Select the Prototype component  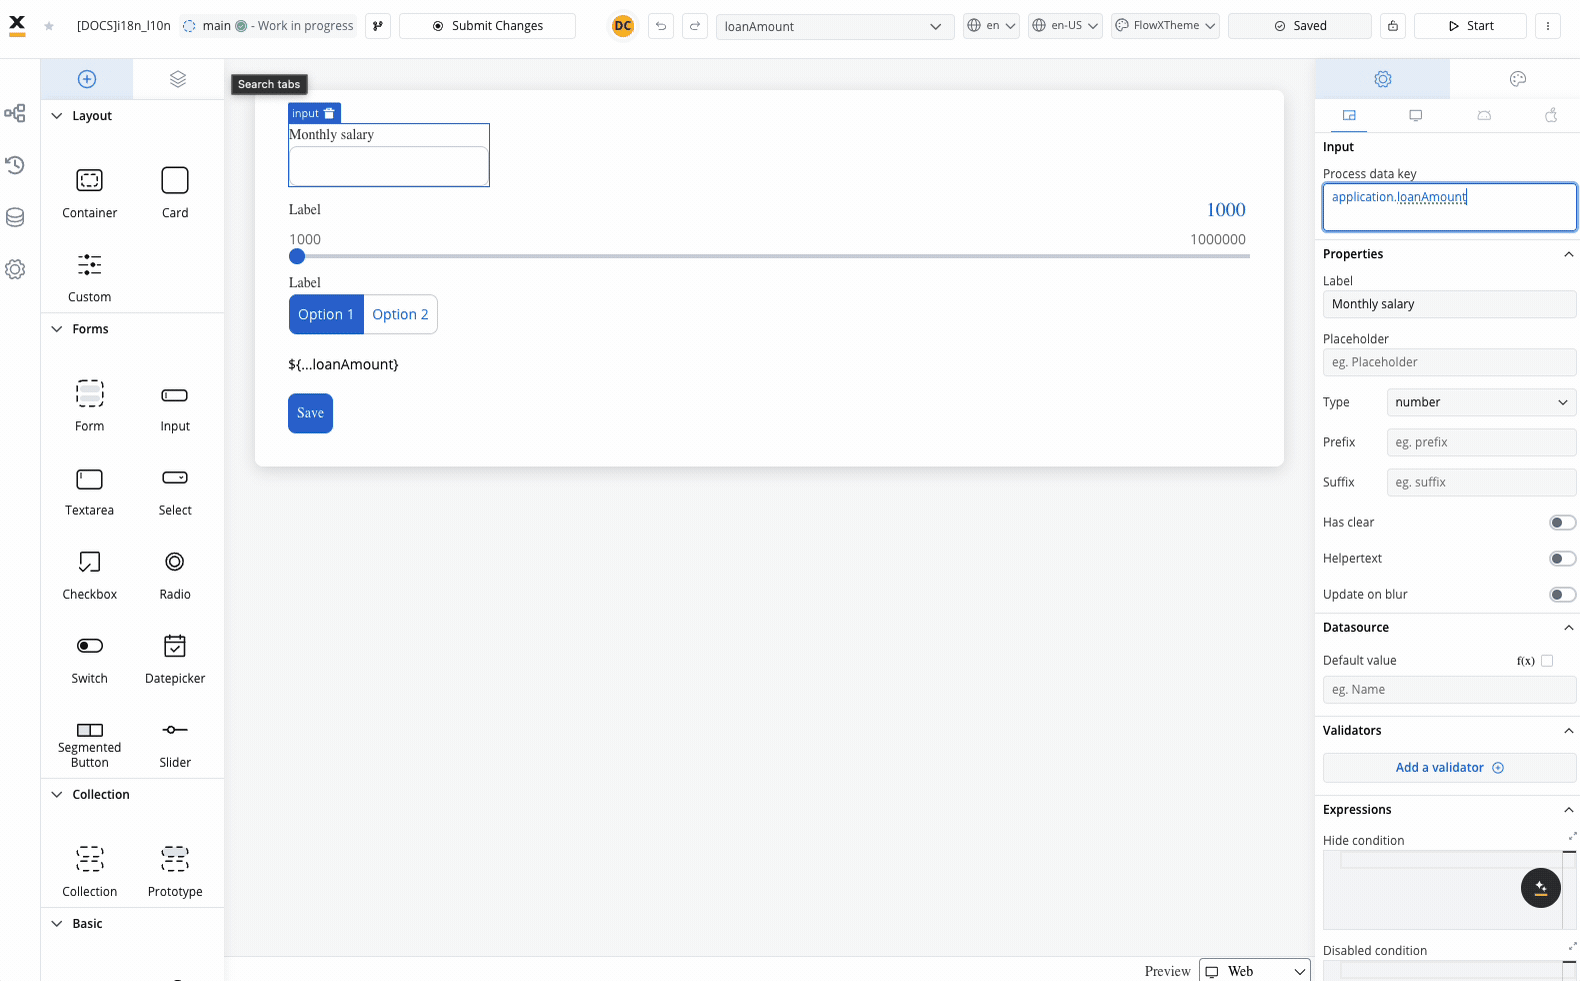pyautogui.click(x=175, y=871)
